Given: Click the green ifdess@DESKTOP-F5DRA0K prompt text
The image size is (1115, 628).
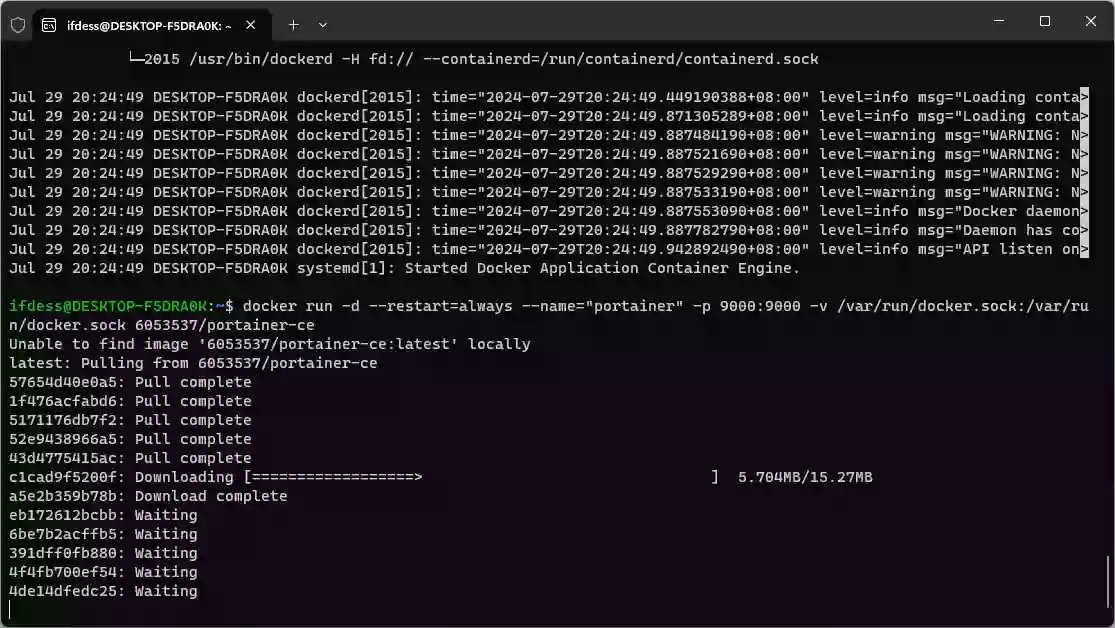Looking at the screenshot, I should pos(110,306).
